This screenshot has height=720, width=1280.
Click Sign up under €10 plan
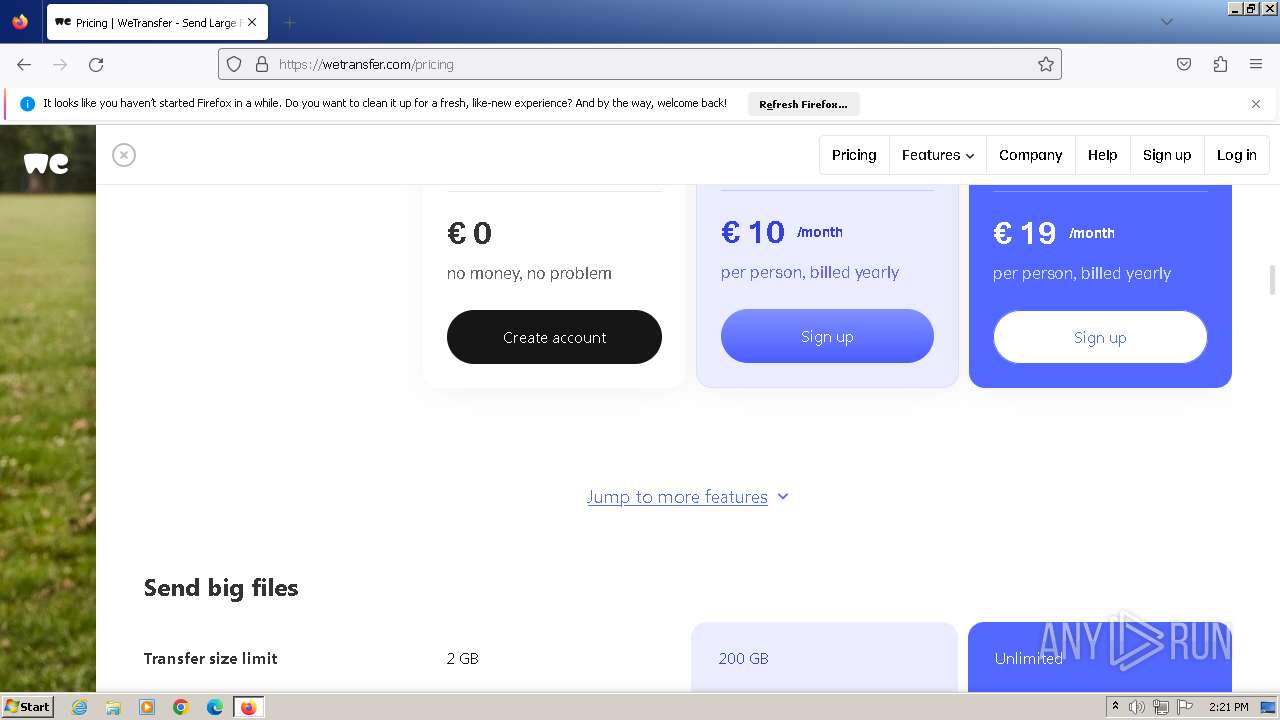pos(827,336)
